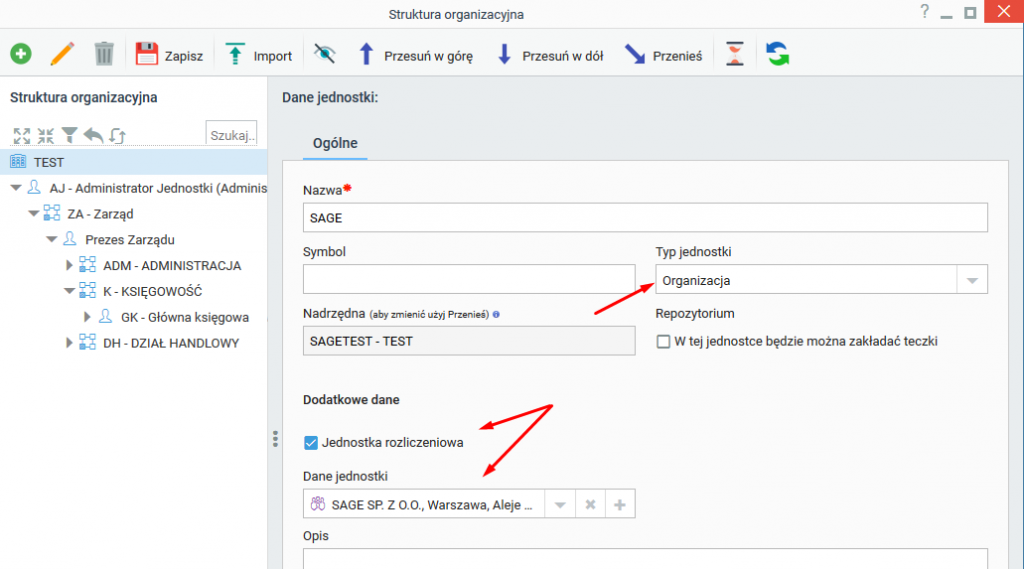Click the Zapisz save button
Screen dimensions: 1024x569
170,55
